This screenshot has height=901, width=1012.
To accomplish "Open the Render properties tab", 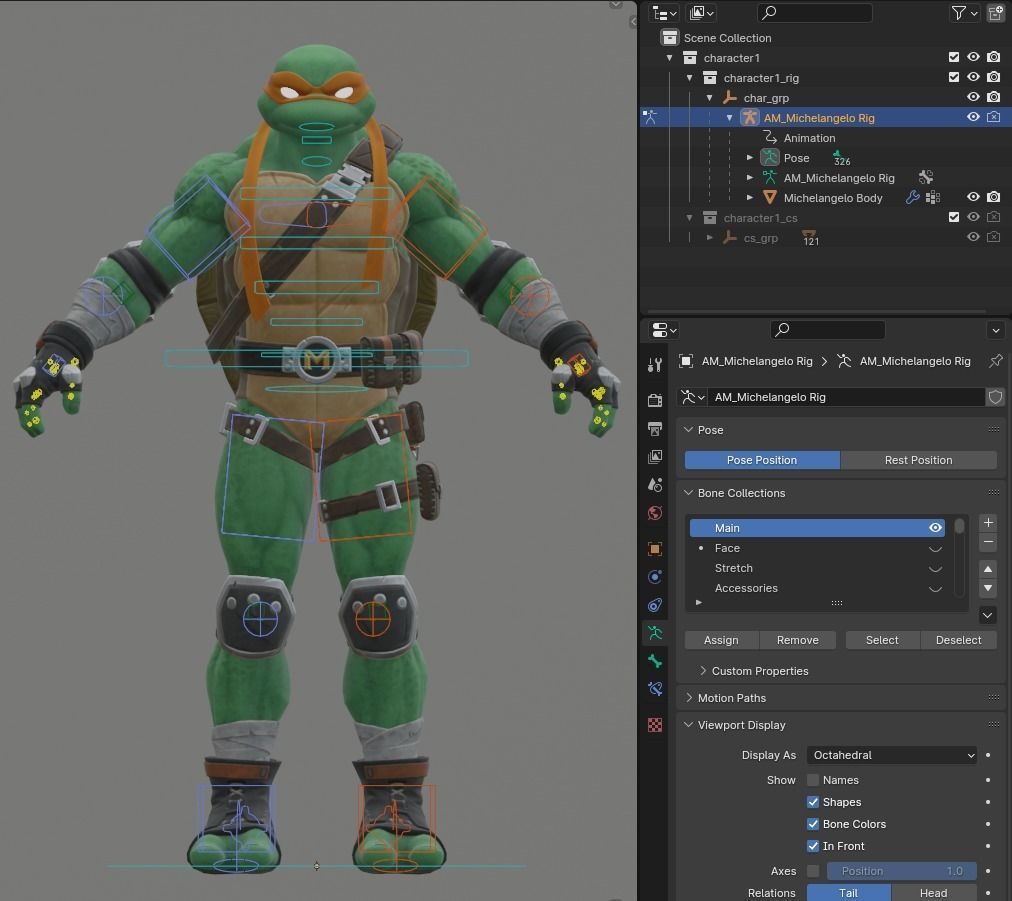I will pos(654,400).
